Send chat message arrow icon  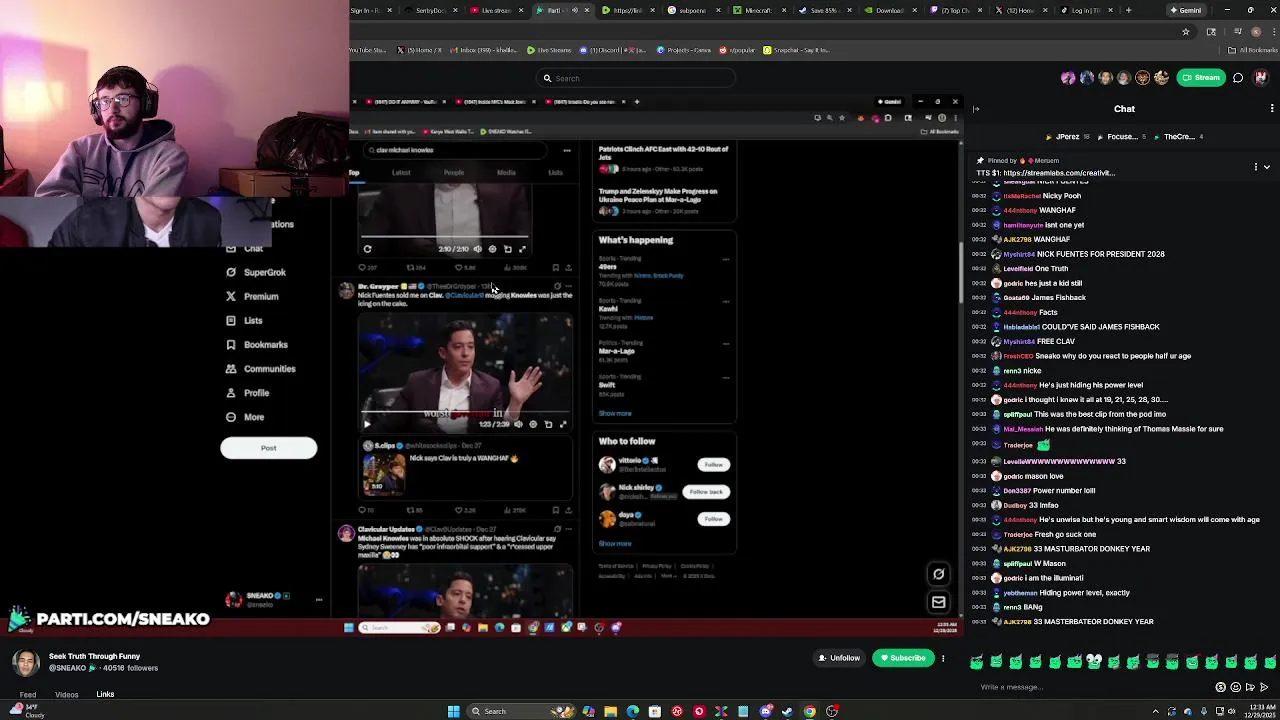(1265, 687)
